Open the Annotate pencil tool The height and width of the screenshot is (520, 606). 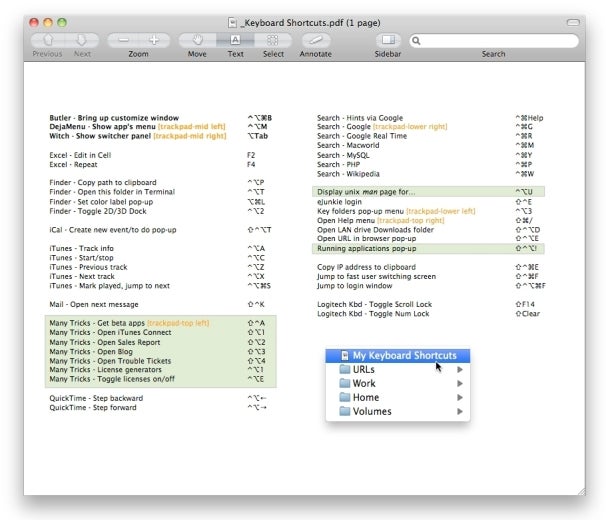click(316, 40)
